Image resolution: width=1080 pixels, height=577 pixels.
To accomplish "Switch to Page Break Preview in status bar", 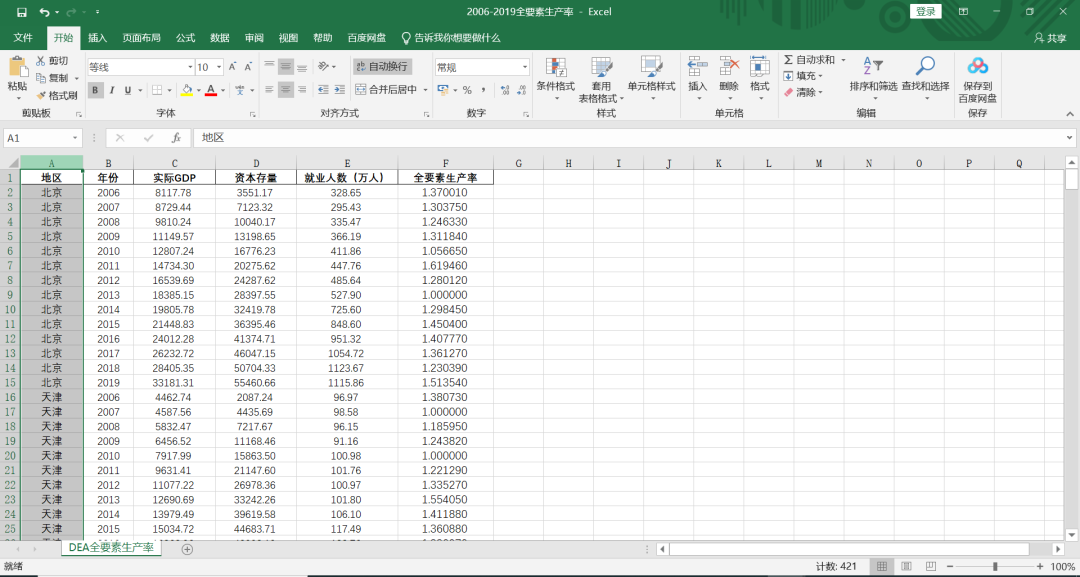I will [x=931, y=566].
